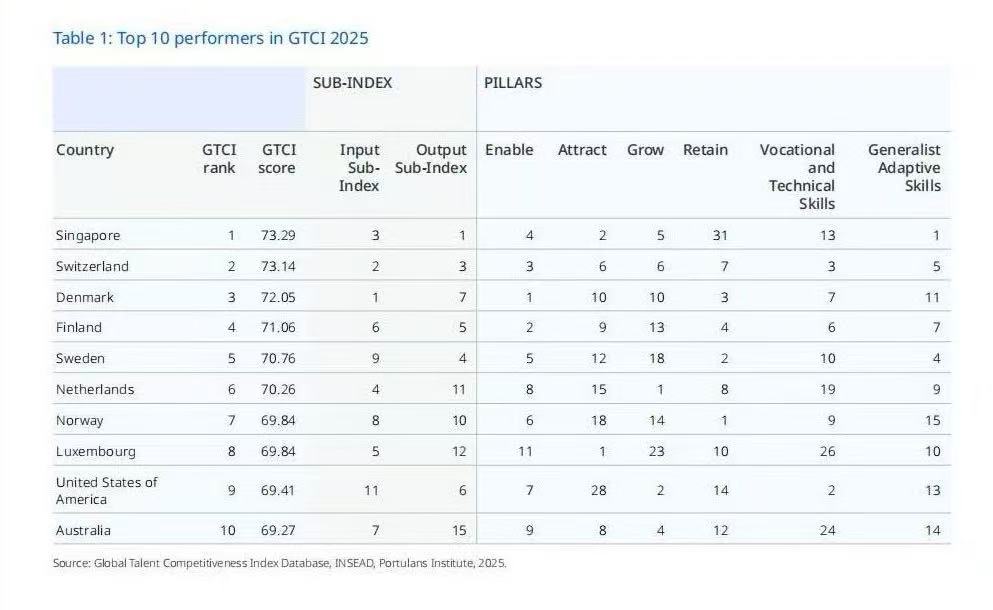Select the United States of America row label
Image resolution: width=993 pixels, height=610 pixels.
106,490
